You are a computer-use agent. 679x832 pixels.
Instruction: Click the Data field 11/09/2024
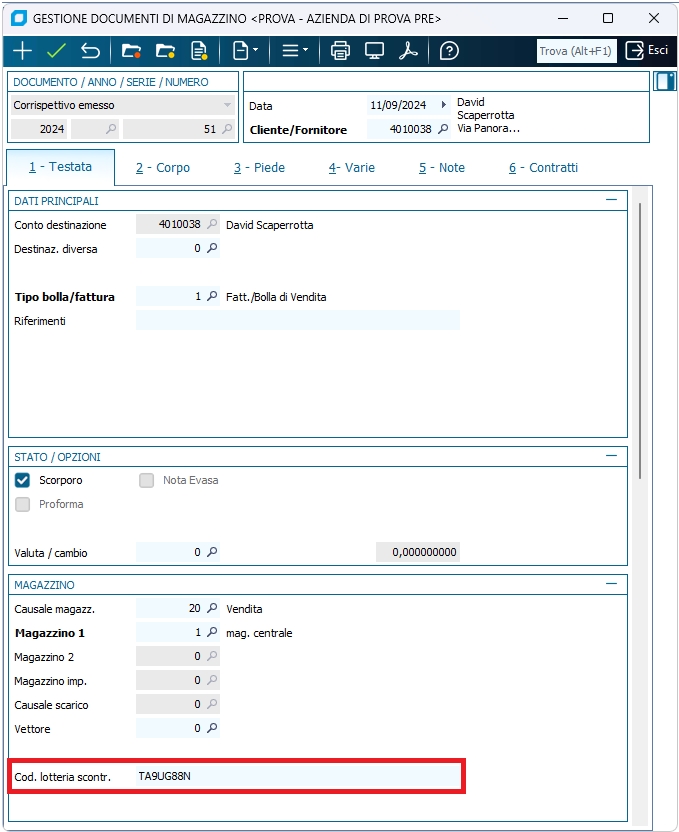[x=402, y=105]
